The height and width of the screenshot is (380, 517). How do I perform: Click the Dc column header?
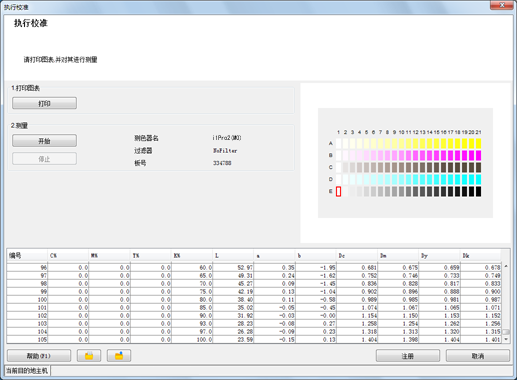pos(357,256)
